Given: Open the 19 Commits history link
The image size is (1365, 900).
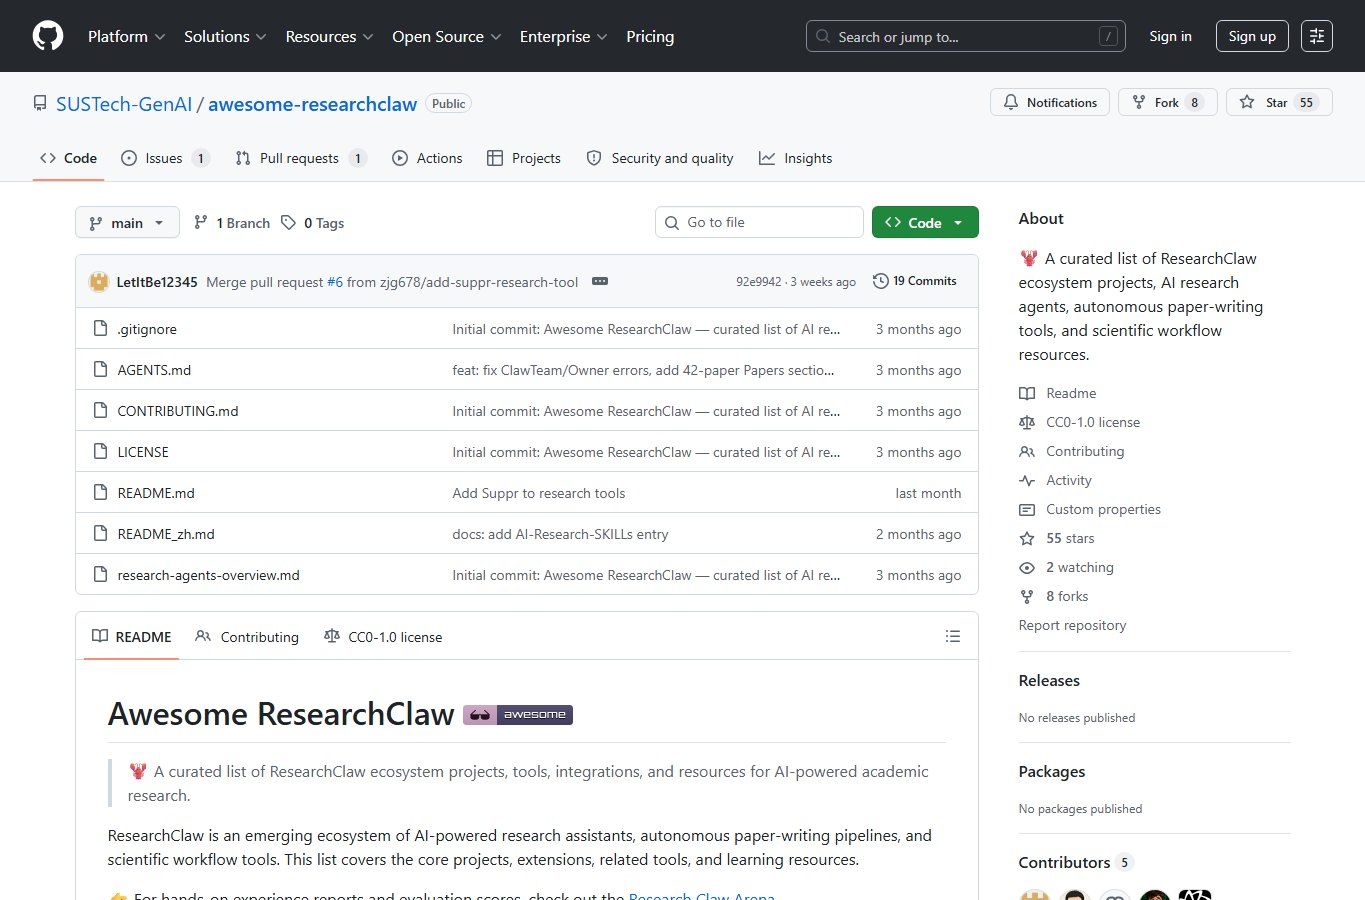Looking at the screenshot, I should coord(915,281).
